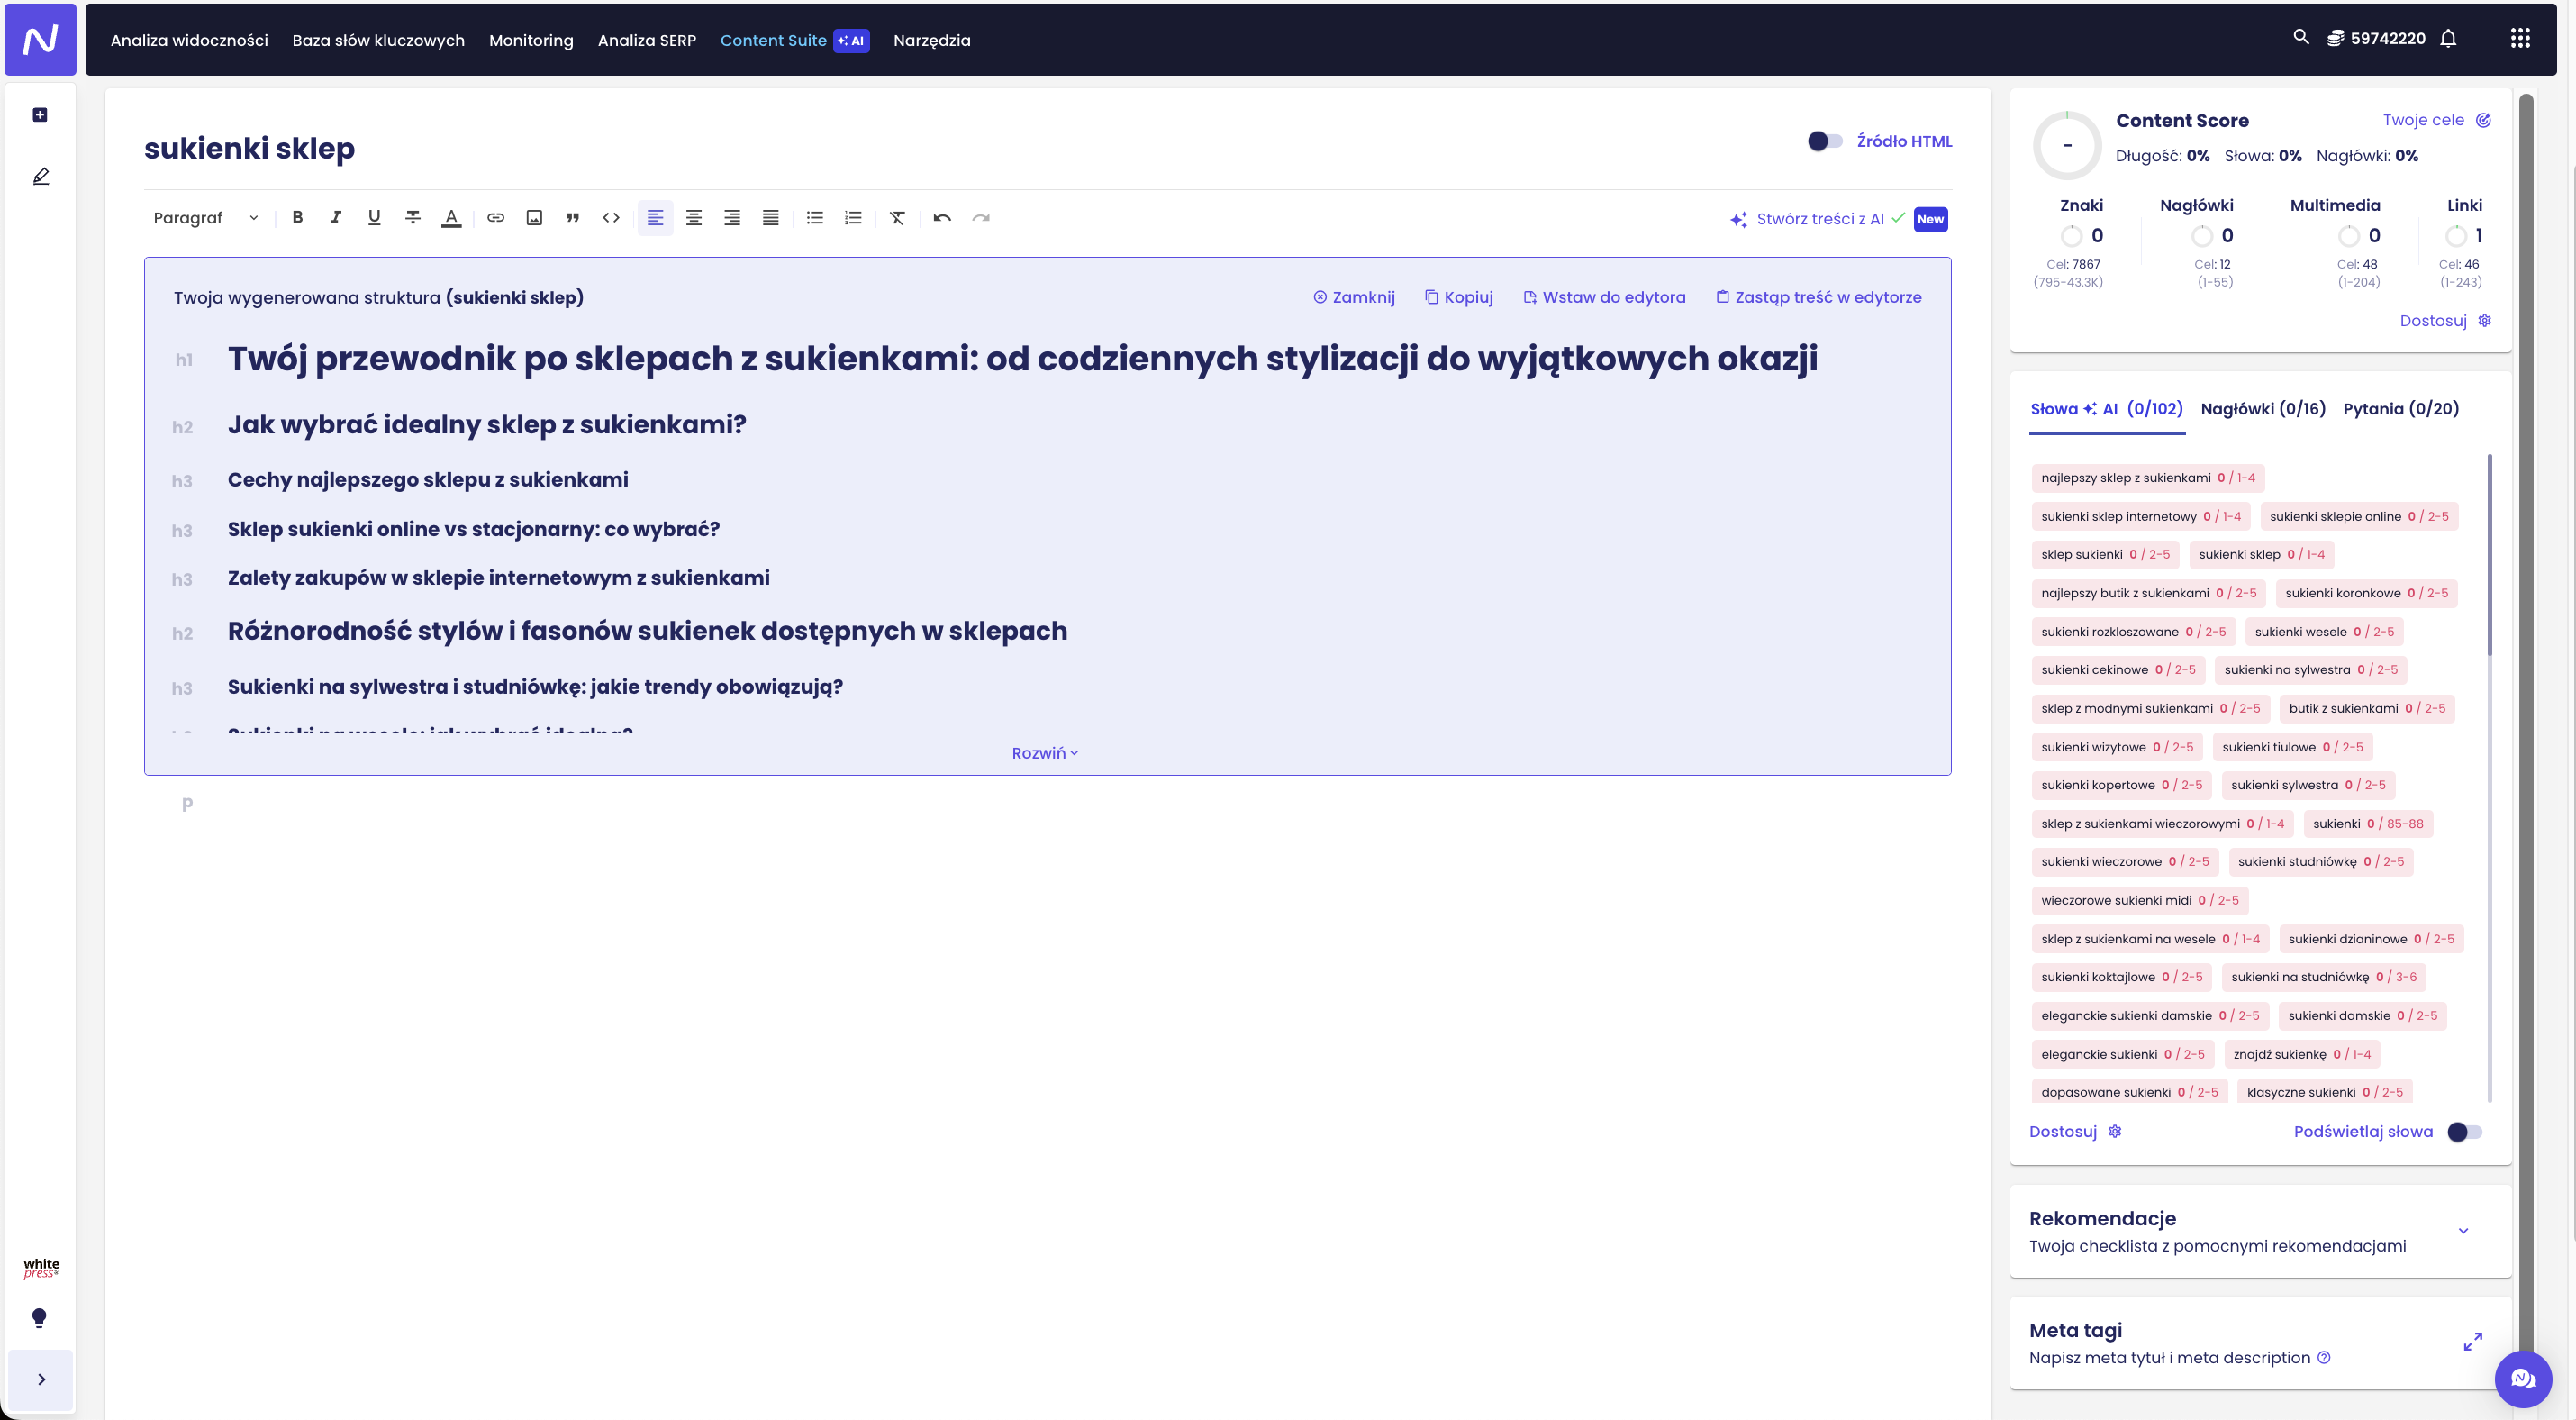Create a numbered list
The height and width of the screenshot is (1420, 2576).
coord(853,217)
